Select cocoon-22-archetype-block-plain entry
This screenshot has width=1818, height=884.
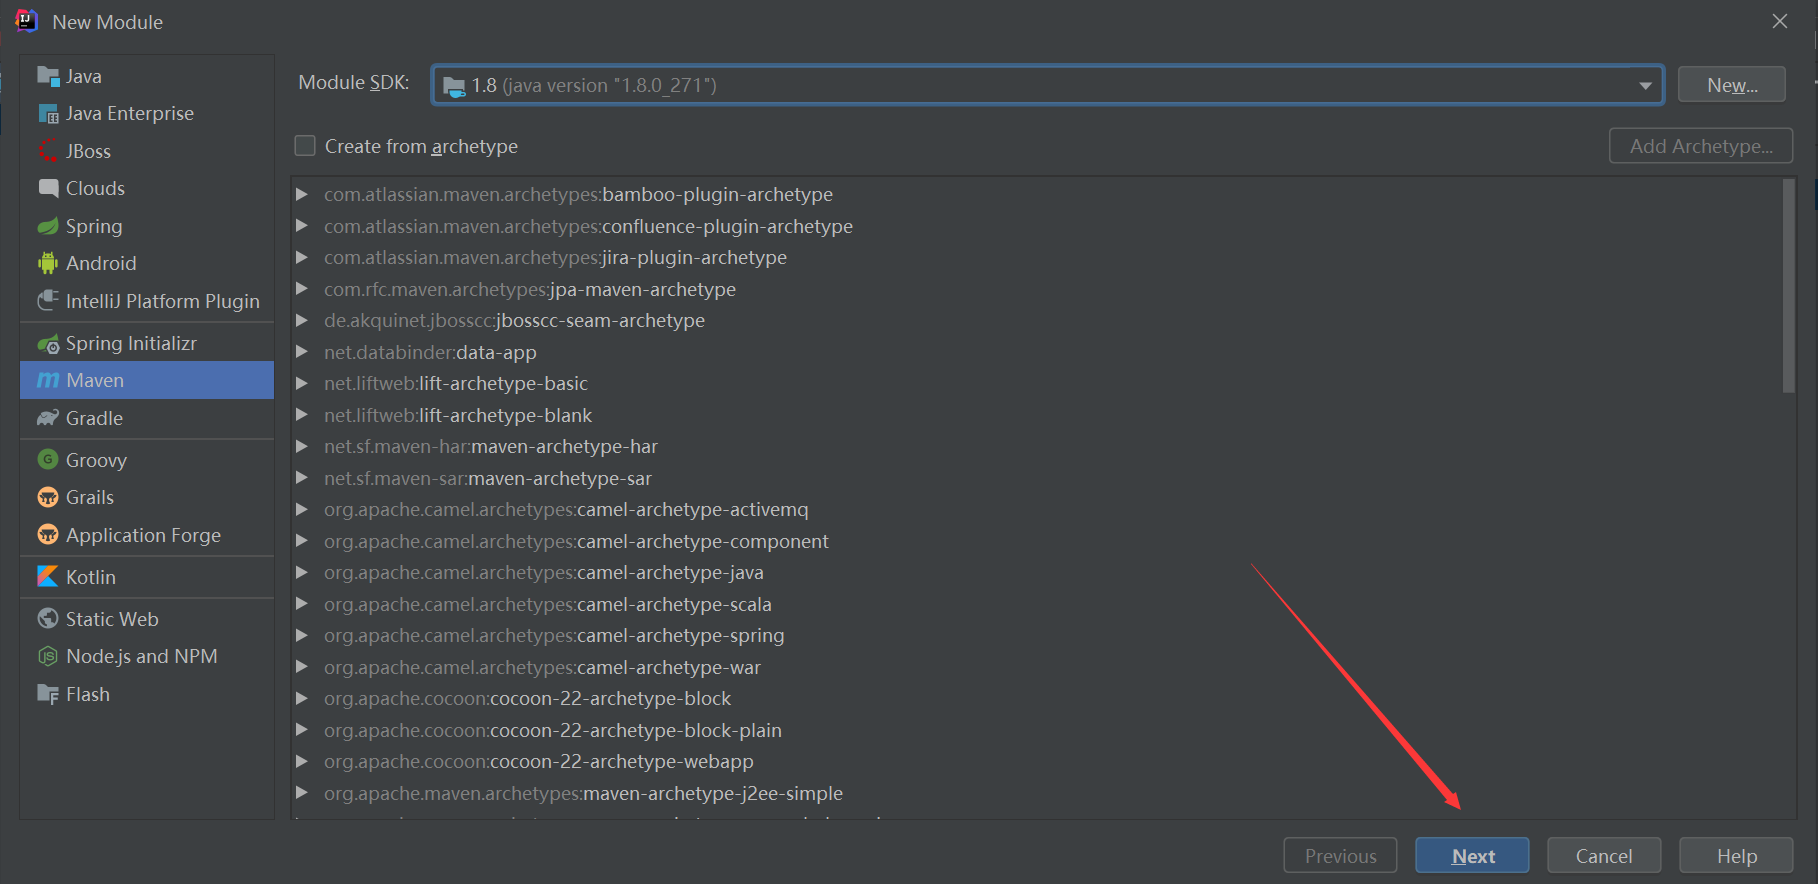point(553,730)
